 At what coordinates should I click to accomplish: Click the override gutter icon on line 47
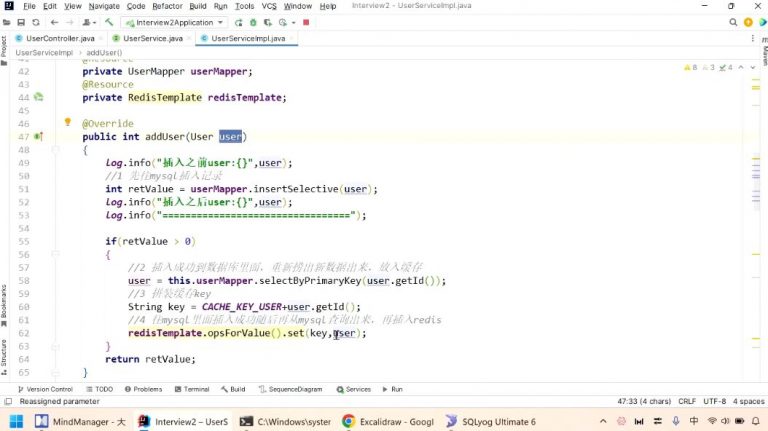coord(38,137)
